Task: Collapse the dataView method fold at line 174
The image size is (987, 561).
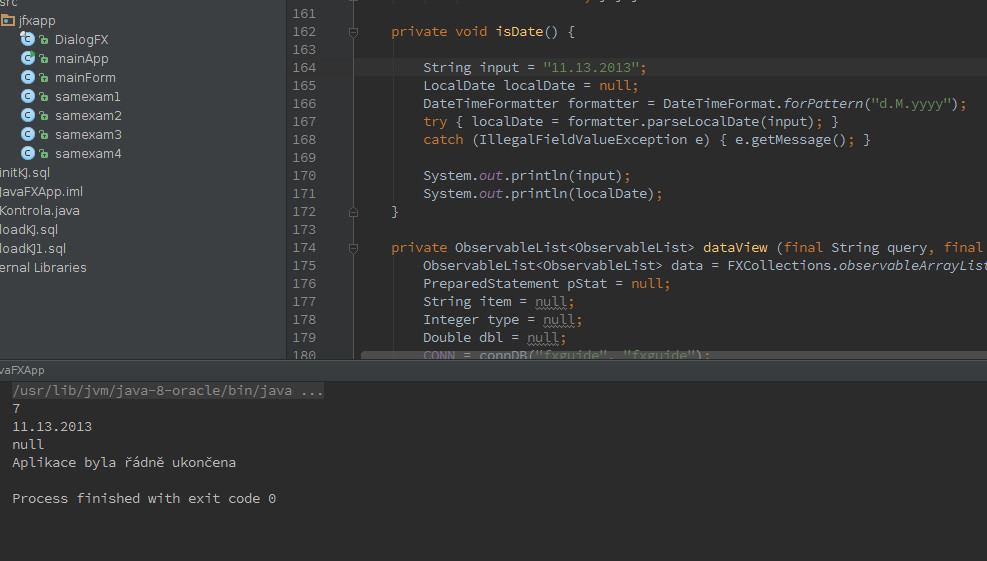Action: 354,249
